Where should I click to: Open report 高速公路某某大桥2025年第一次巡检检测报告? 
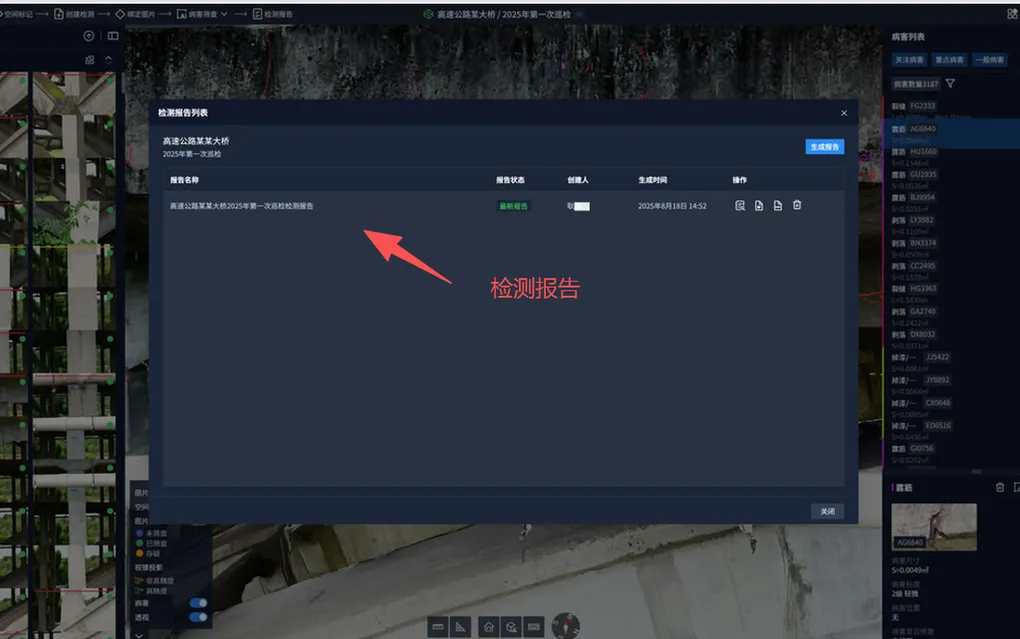[241, 206]
